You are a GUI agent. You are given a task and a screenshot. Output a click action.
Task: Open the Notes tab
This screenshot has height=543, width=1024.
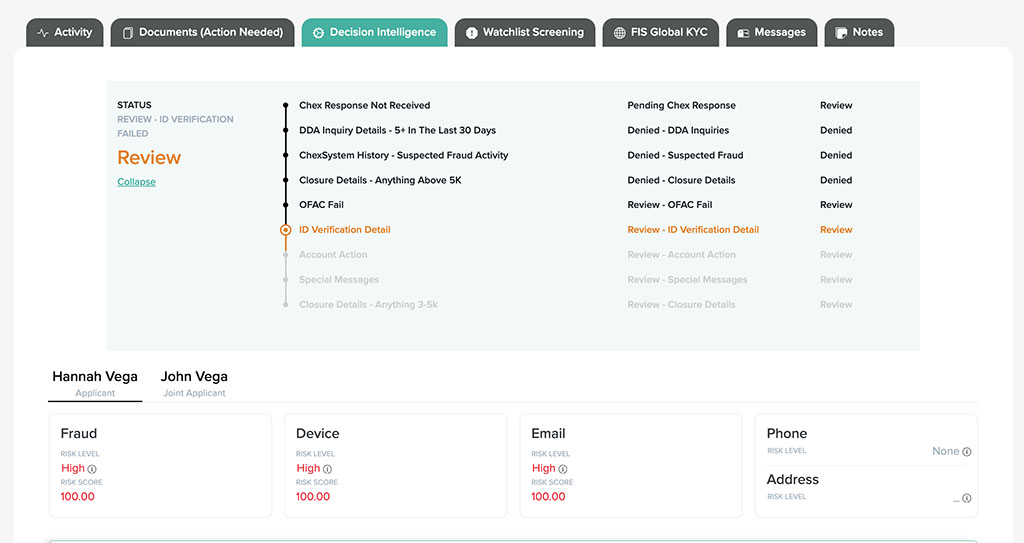click(859, 32)
